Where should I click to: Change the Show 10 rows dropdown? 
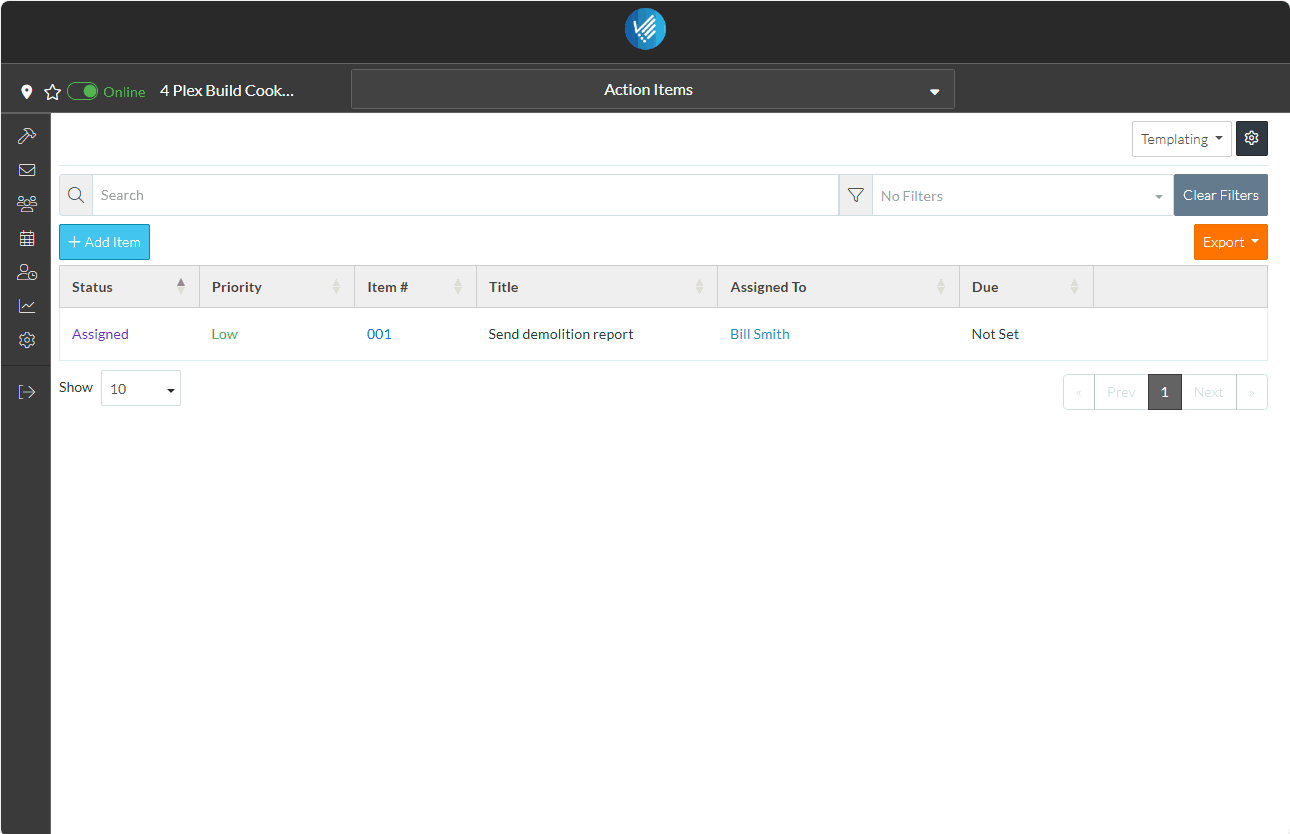[x=141, y=388]
